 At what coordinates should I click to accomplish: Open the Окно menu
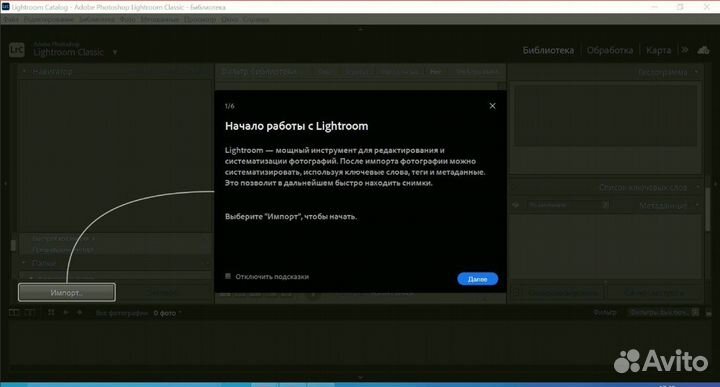click(x=229, y=19)
